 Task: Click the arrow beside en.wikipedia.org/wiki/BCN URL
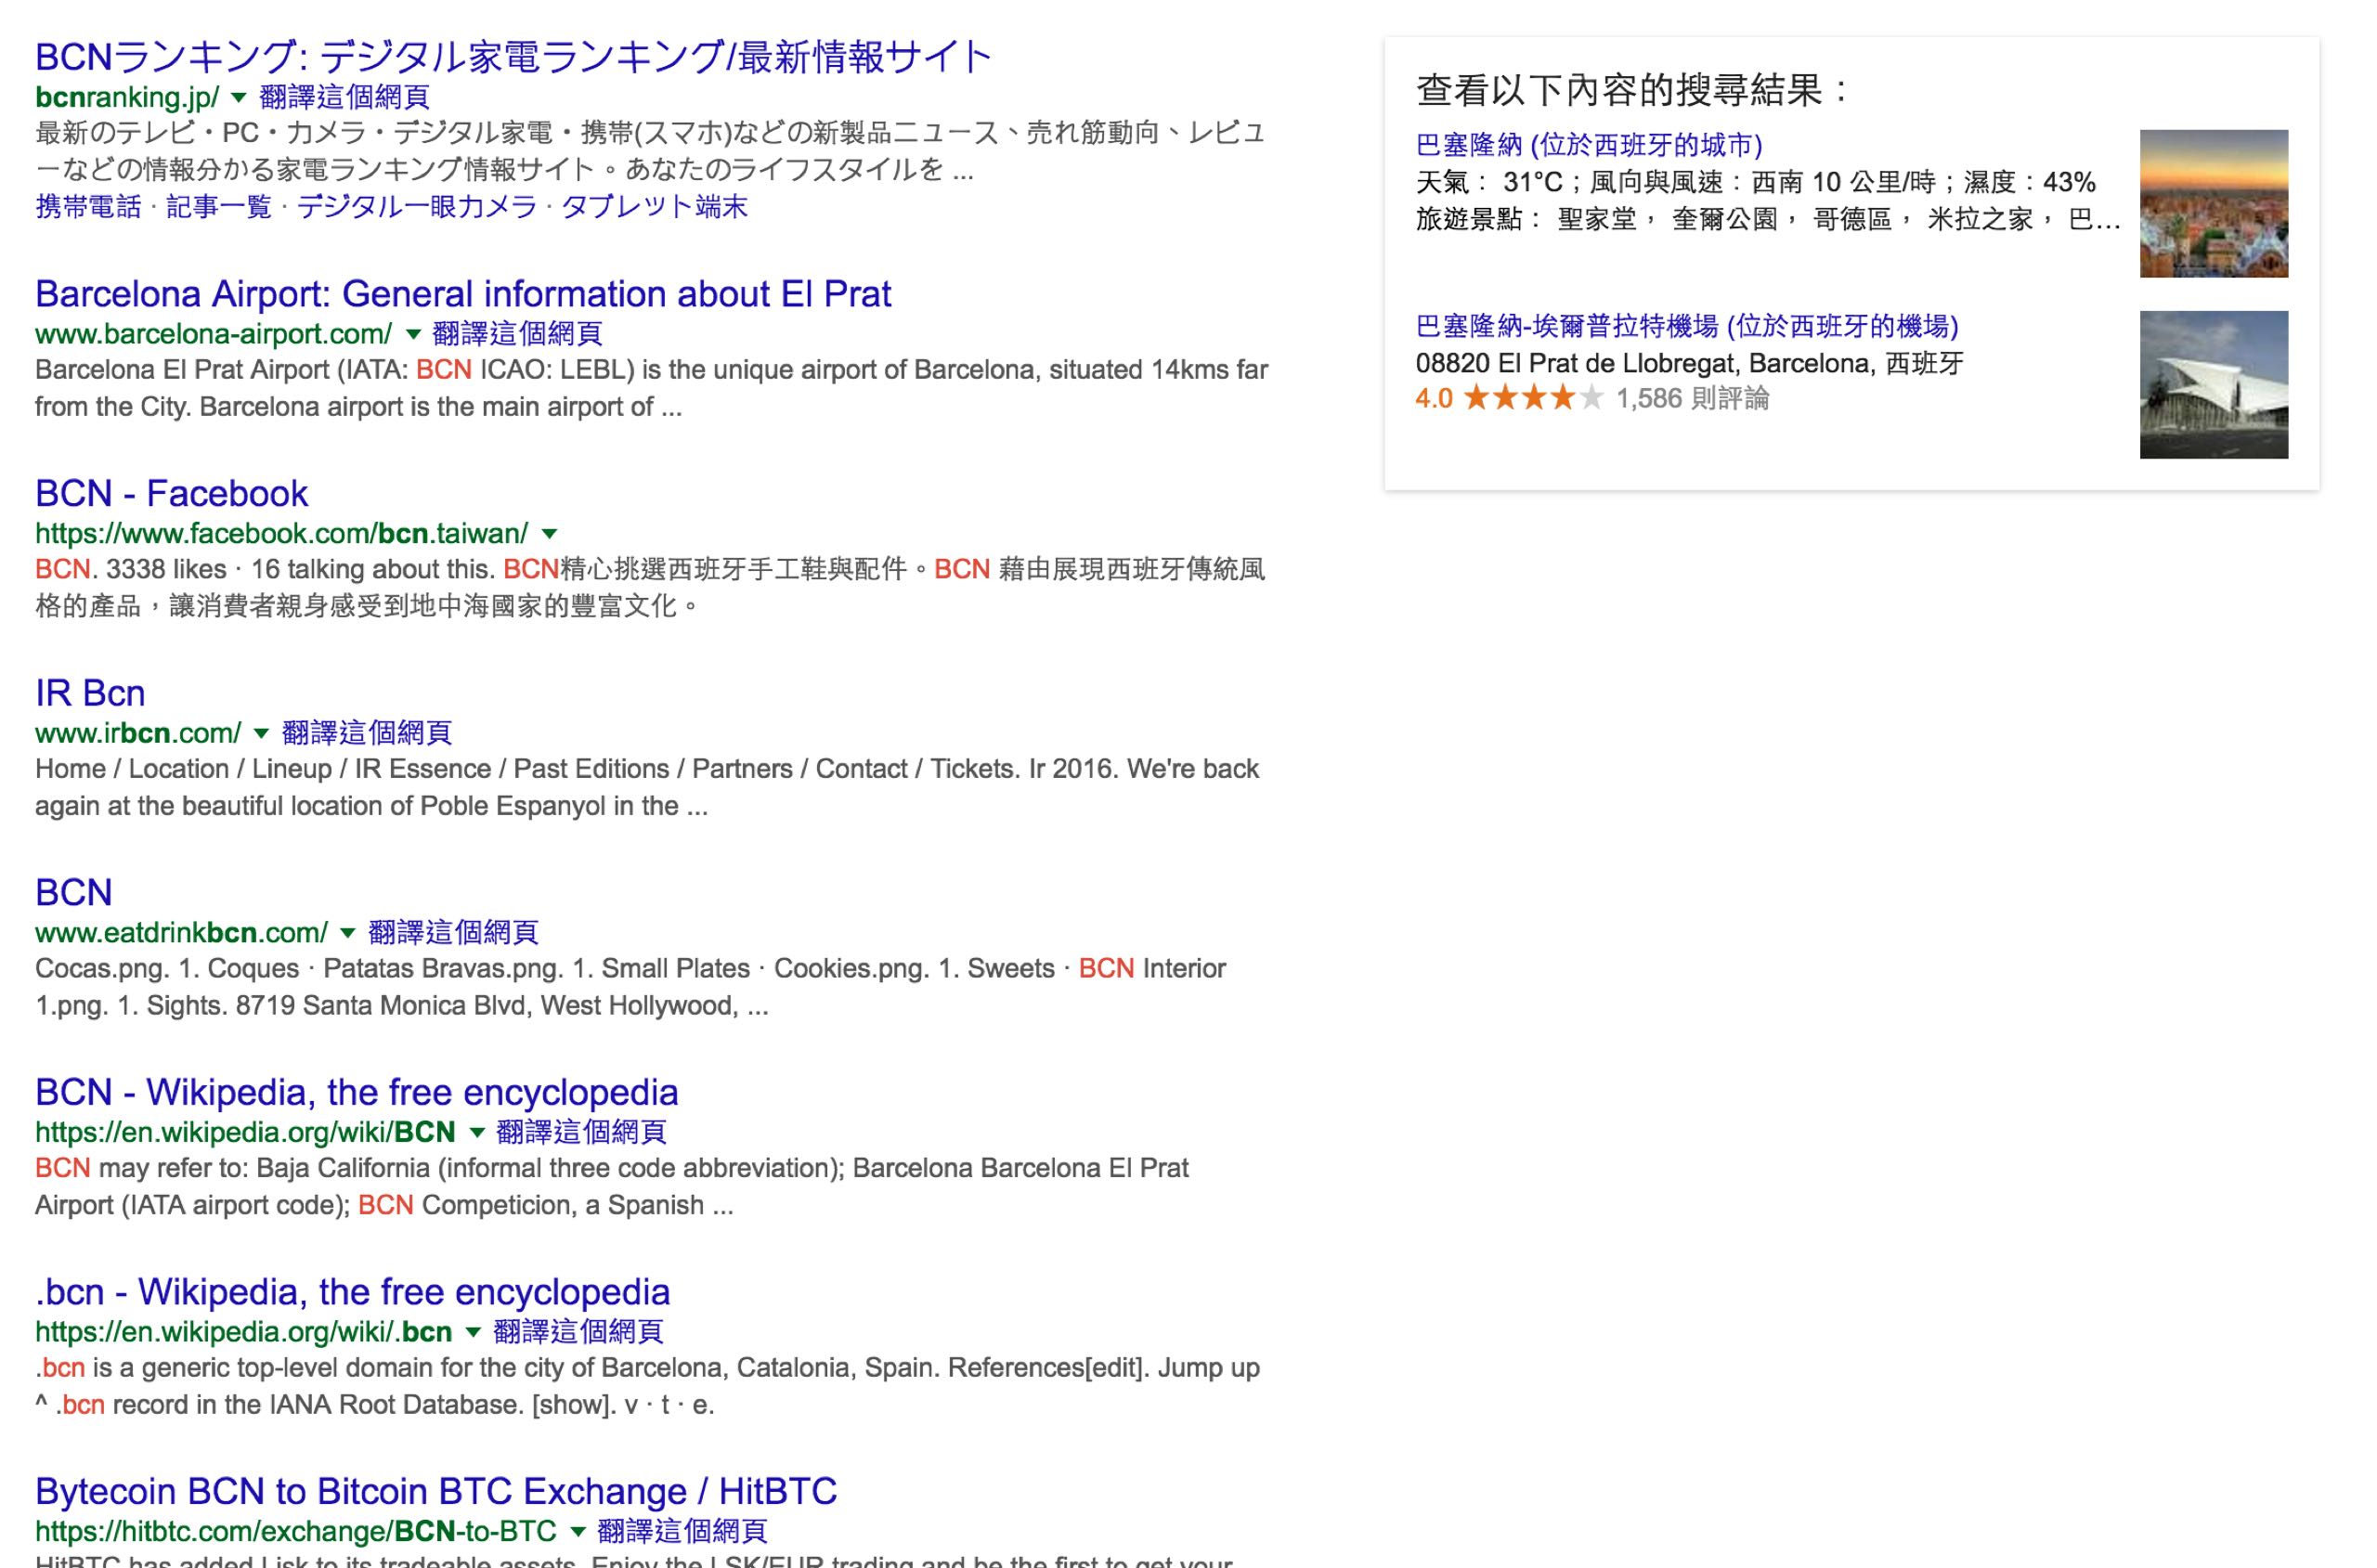(x=477, y=1133)
